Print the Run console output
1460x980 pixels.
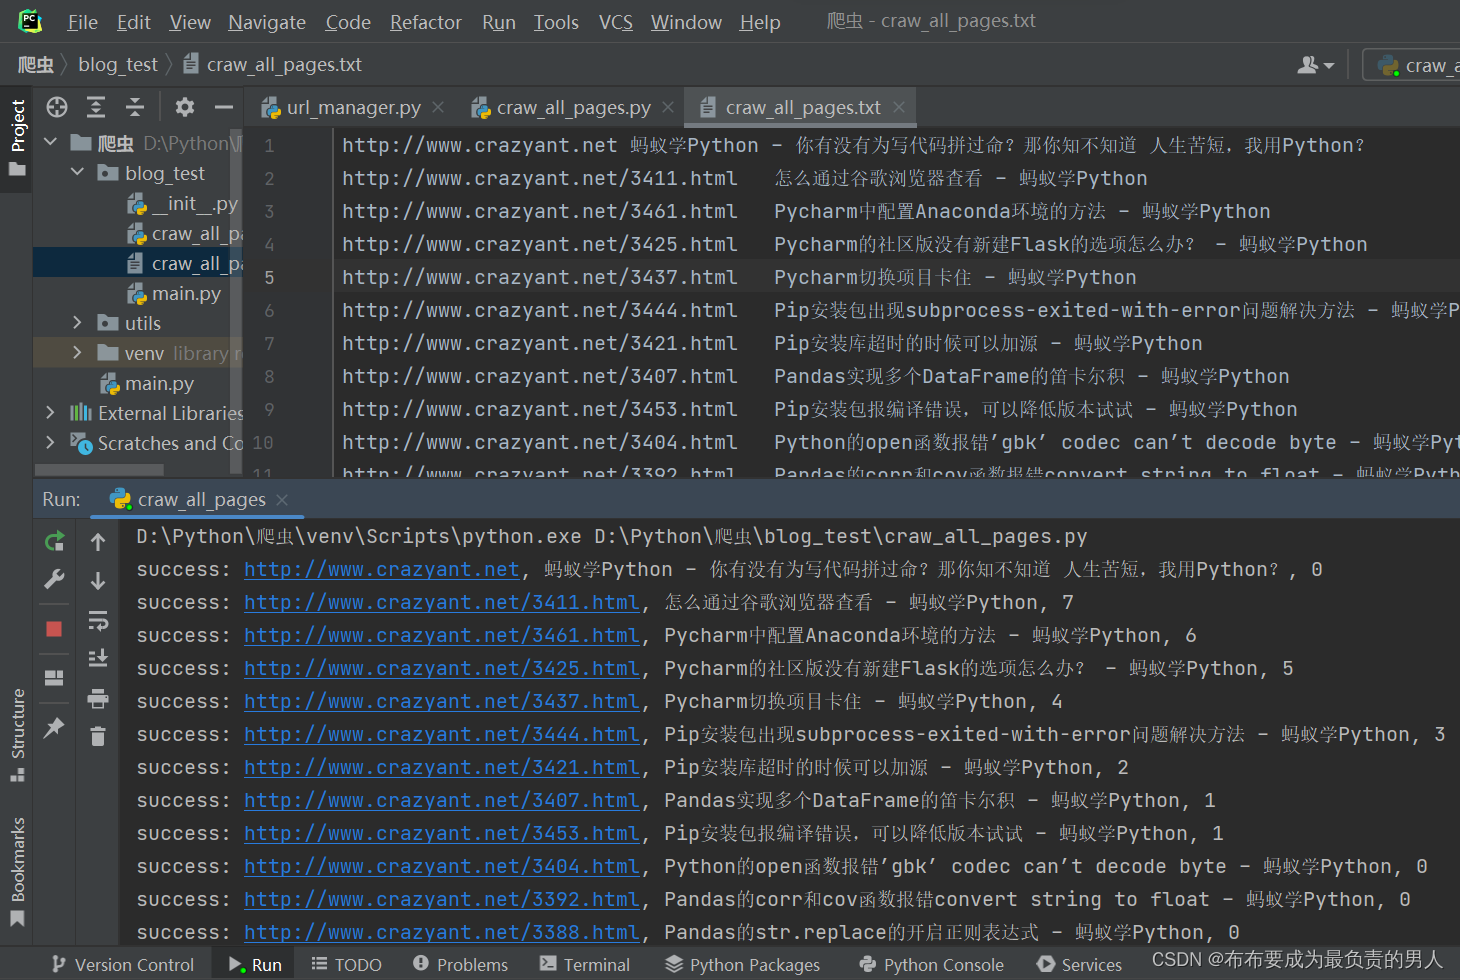tap(98, 698)
